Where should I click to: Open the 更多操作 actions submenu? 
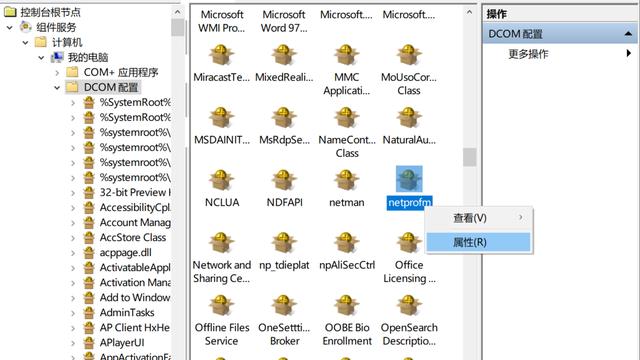coord(629,53)
